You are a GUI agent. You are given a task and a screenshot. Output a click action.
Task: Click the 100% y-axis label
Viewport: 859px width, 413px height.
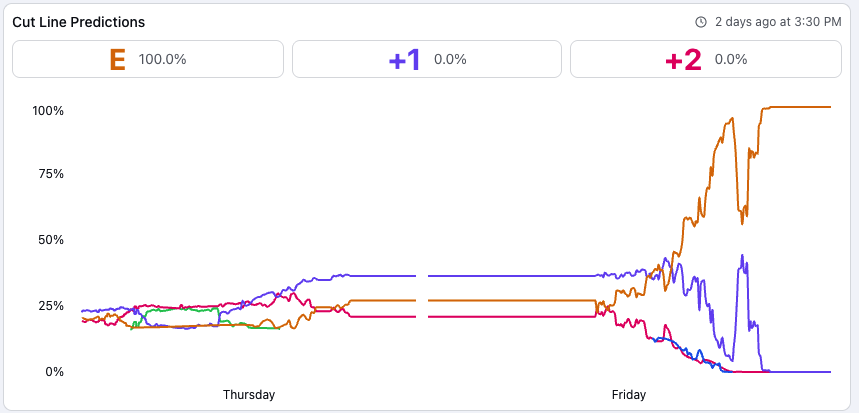(x=48, y=110)
